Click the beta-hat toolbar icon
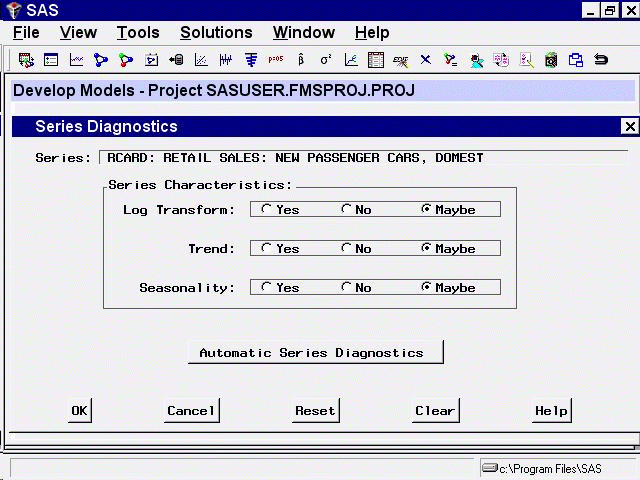The image size is (640, 480). tap(301, 60)
